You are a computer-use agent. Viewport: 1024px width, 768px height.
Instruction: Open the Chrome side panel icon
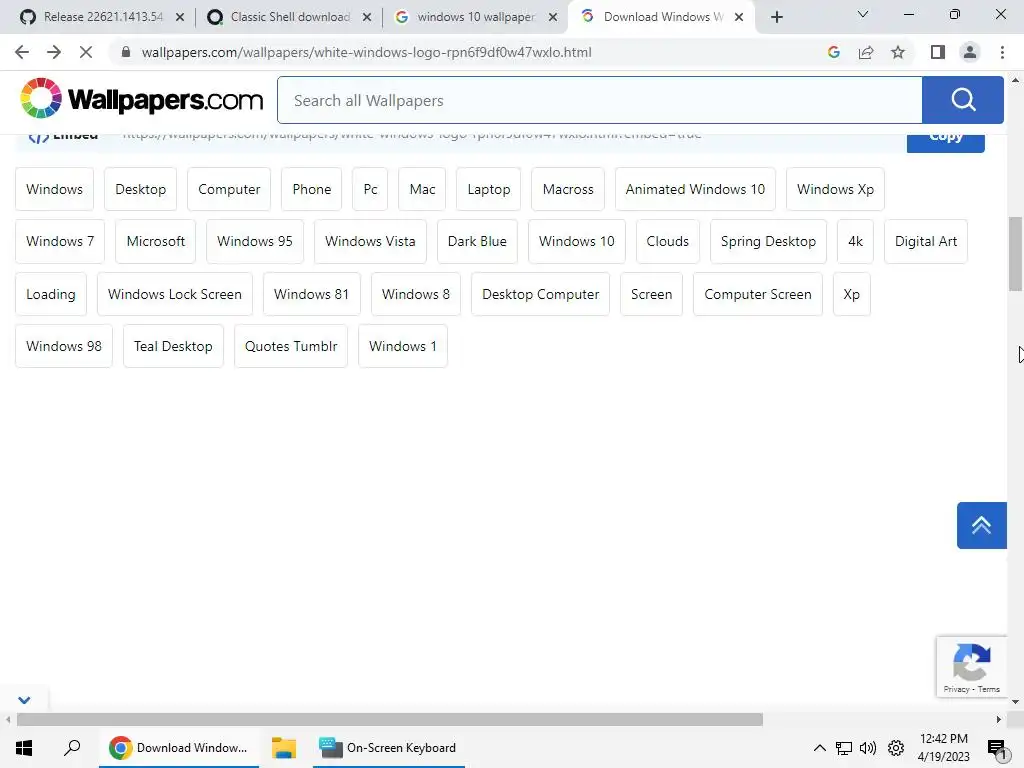point(938,52)
